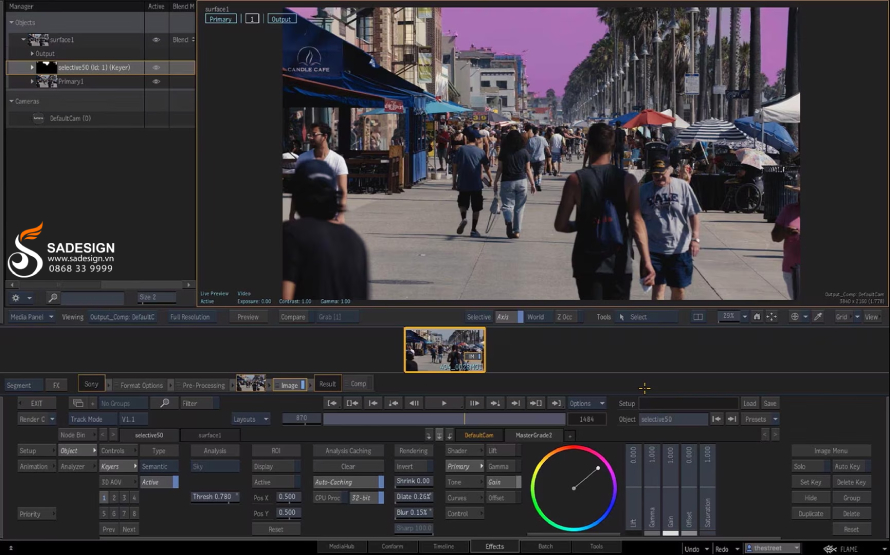Click the Saturation vertical slider

(707, 490)
